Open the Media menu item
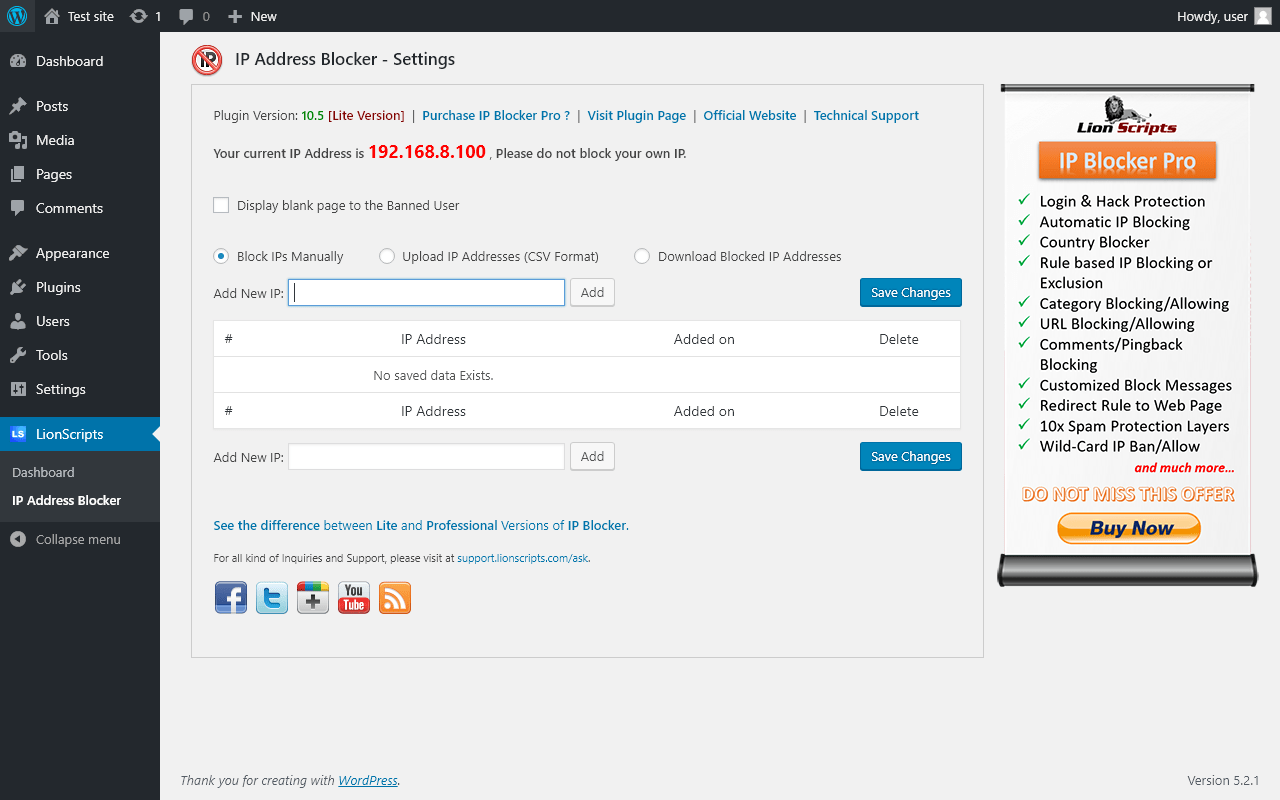This screenshot has height=800, width=1280. 80,140
